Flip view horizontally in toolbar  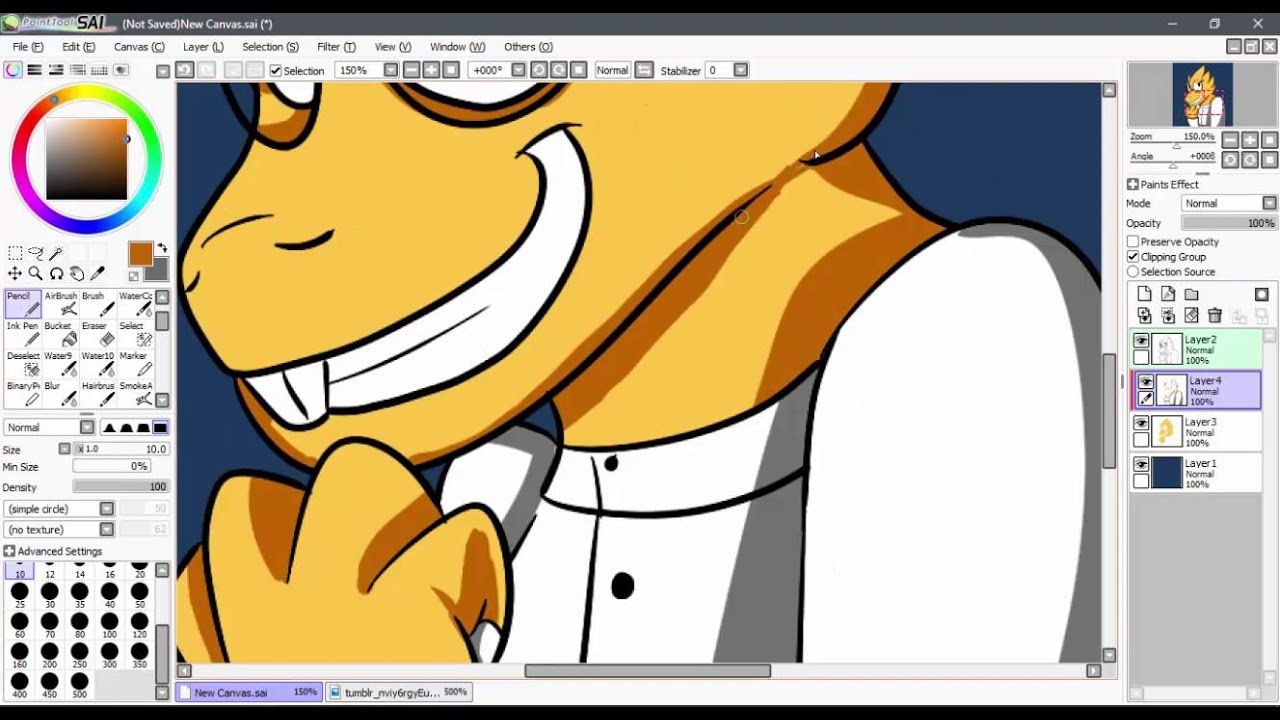[644, 70]
